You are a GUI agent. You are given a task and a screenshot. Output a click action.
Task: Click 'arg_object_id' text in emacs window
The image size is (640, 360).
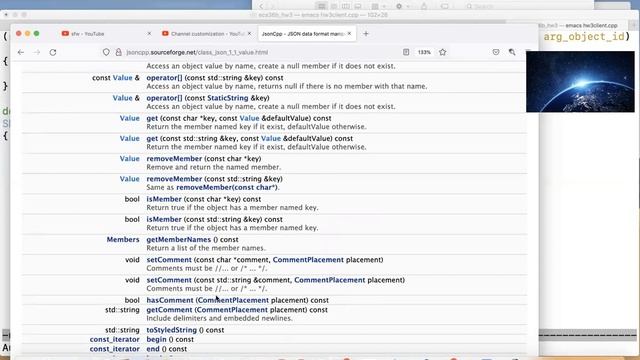tap(584, 37)
